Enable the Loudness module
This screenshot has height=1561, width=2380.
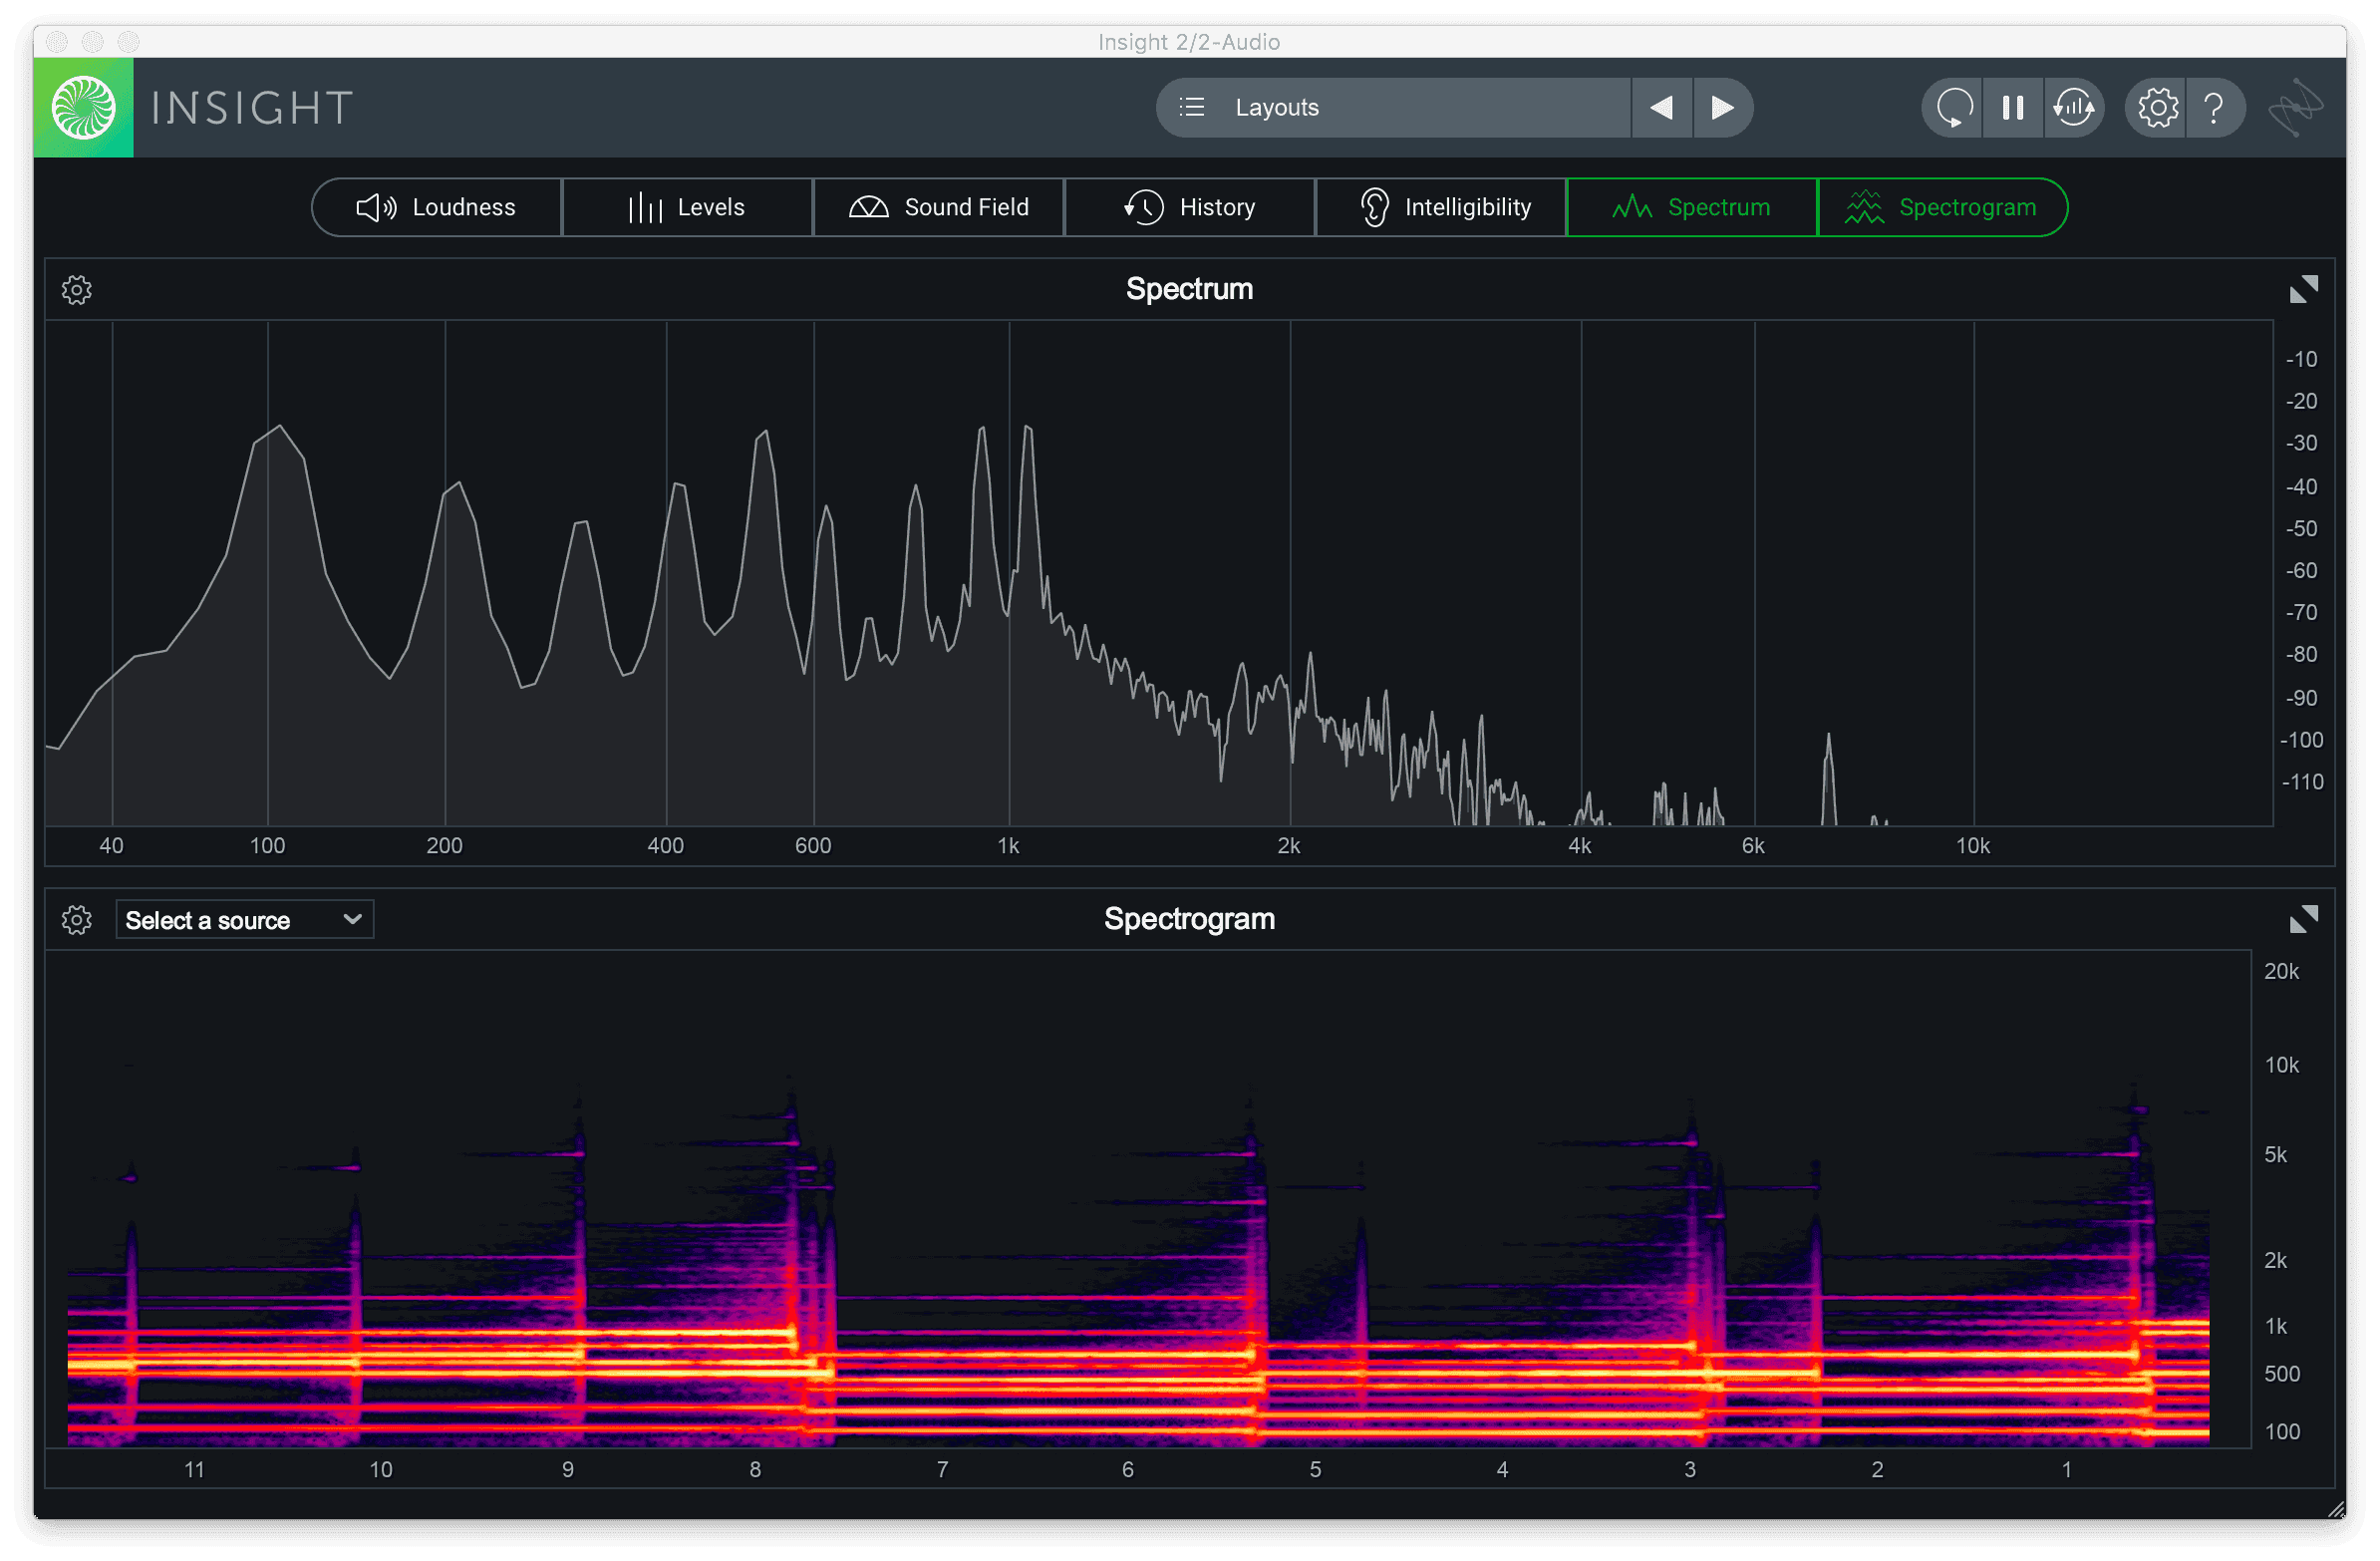coord(437,207)
